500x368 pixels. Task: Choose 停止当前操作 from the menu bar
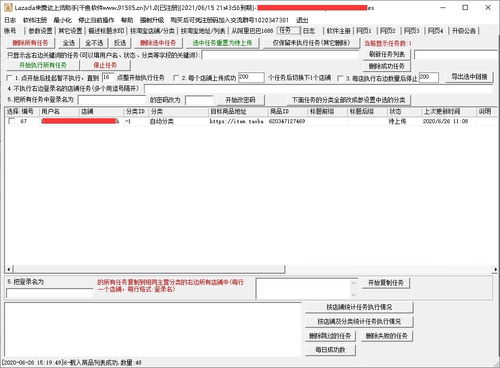[96, 20]
